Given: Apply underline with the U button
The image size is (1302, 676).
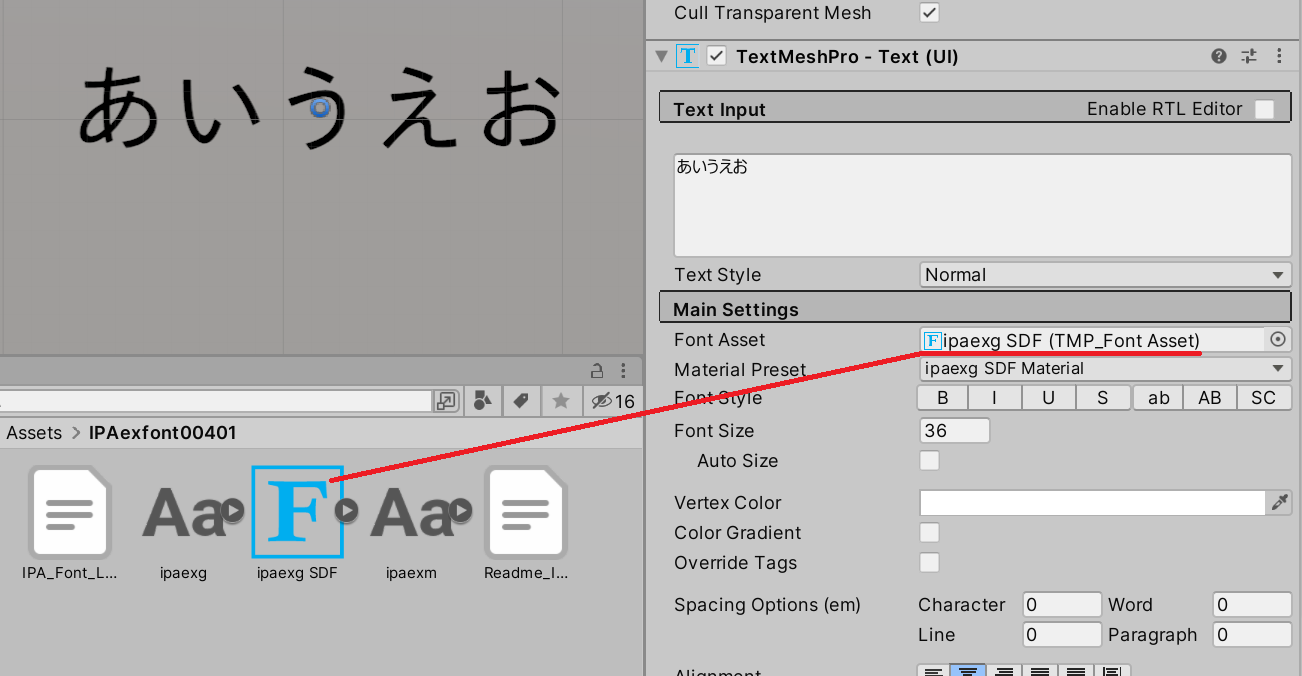Looking at the screenshot, I should point(1048,397).
